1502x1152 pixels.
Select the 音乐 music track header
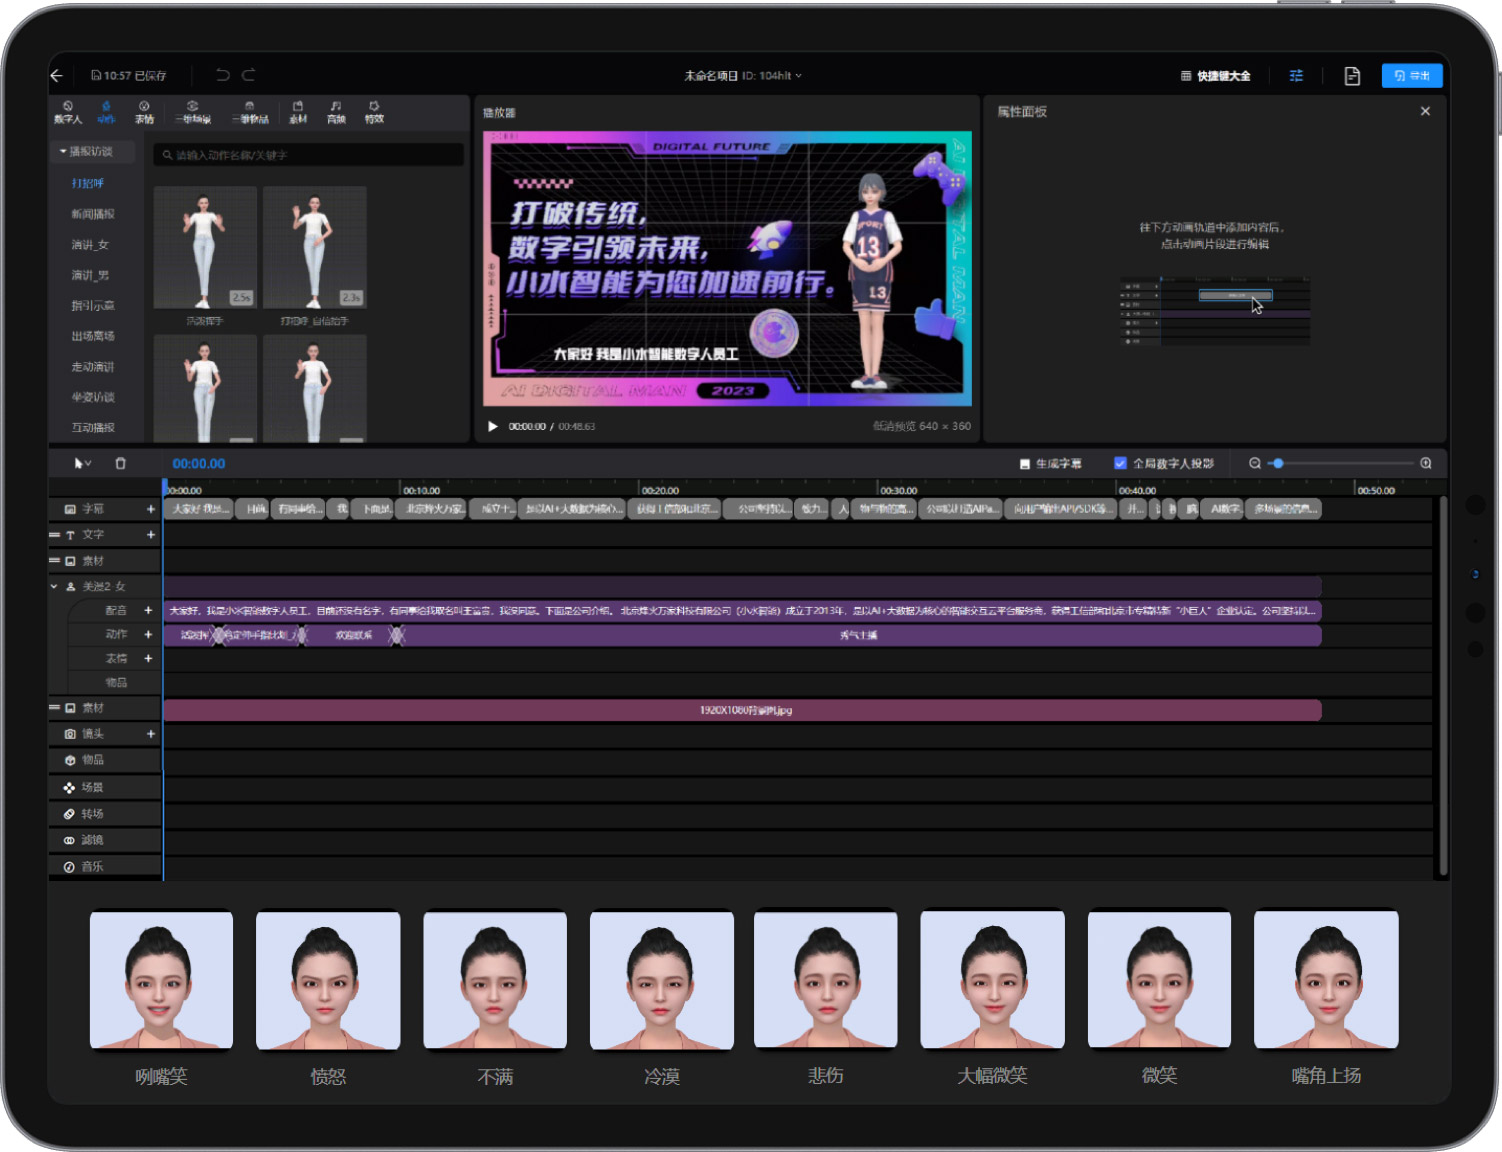point(105,867)
